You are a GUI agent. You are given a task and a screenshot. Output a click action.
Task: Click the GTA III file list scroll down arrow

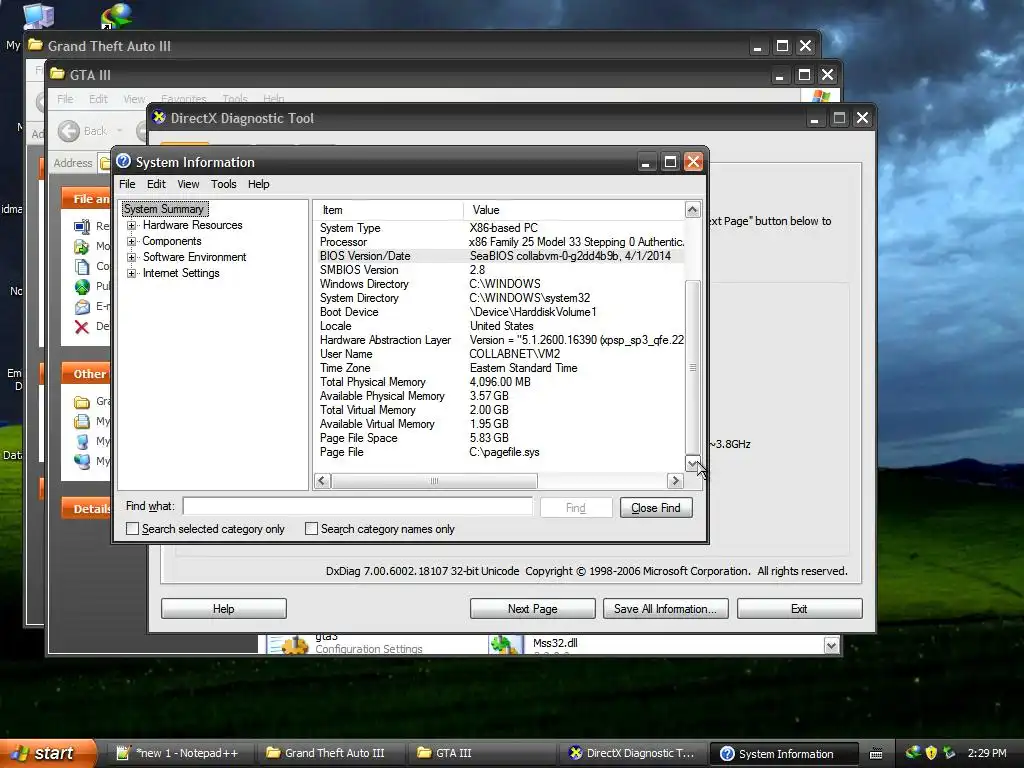tap(831, 646)
